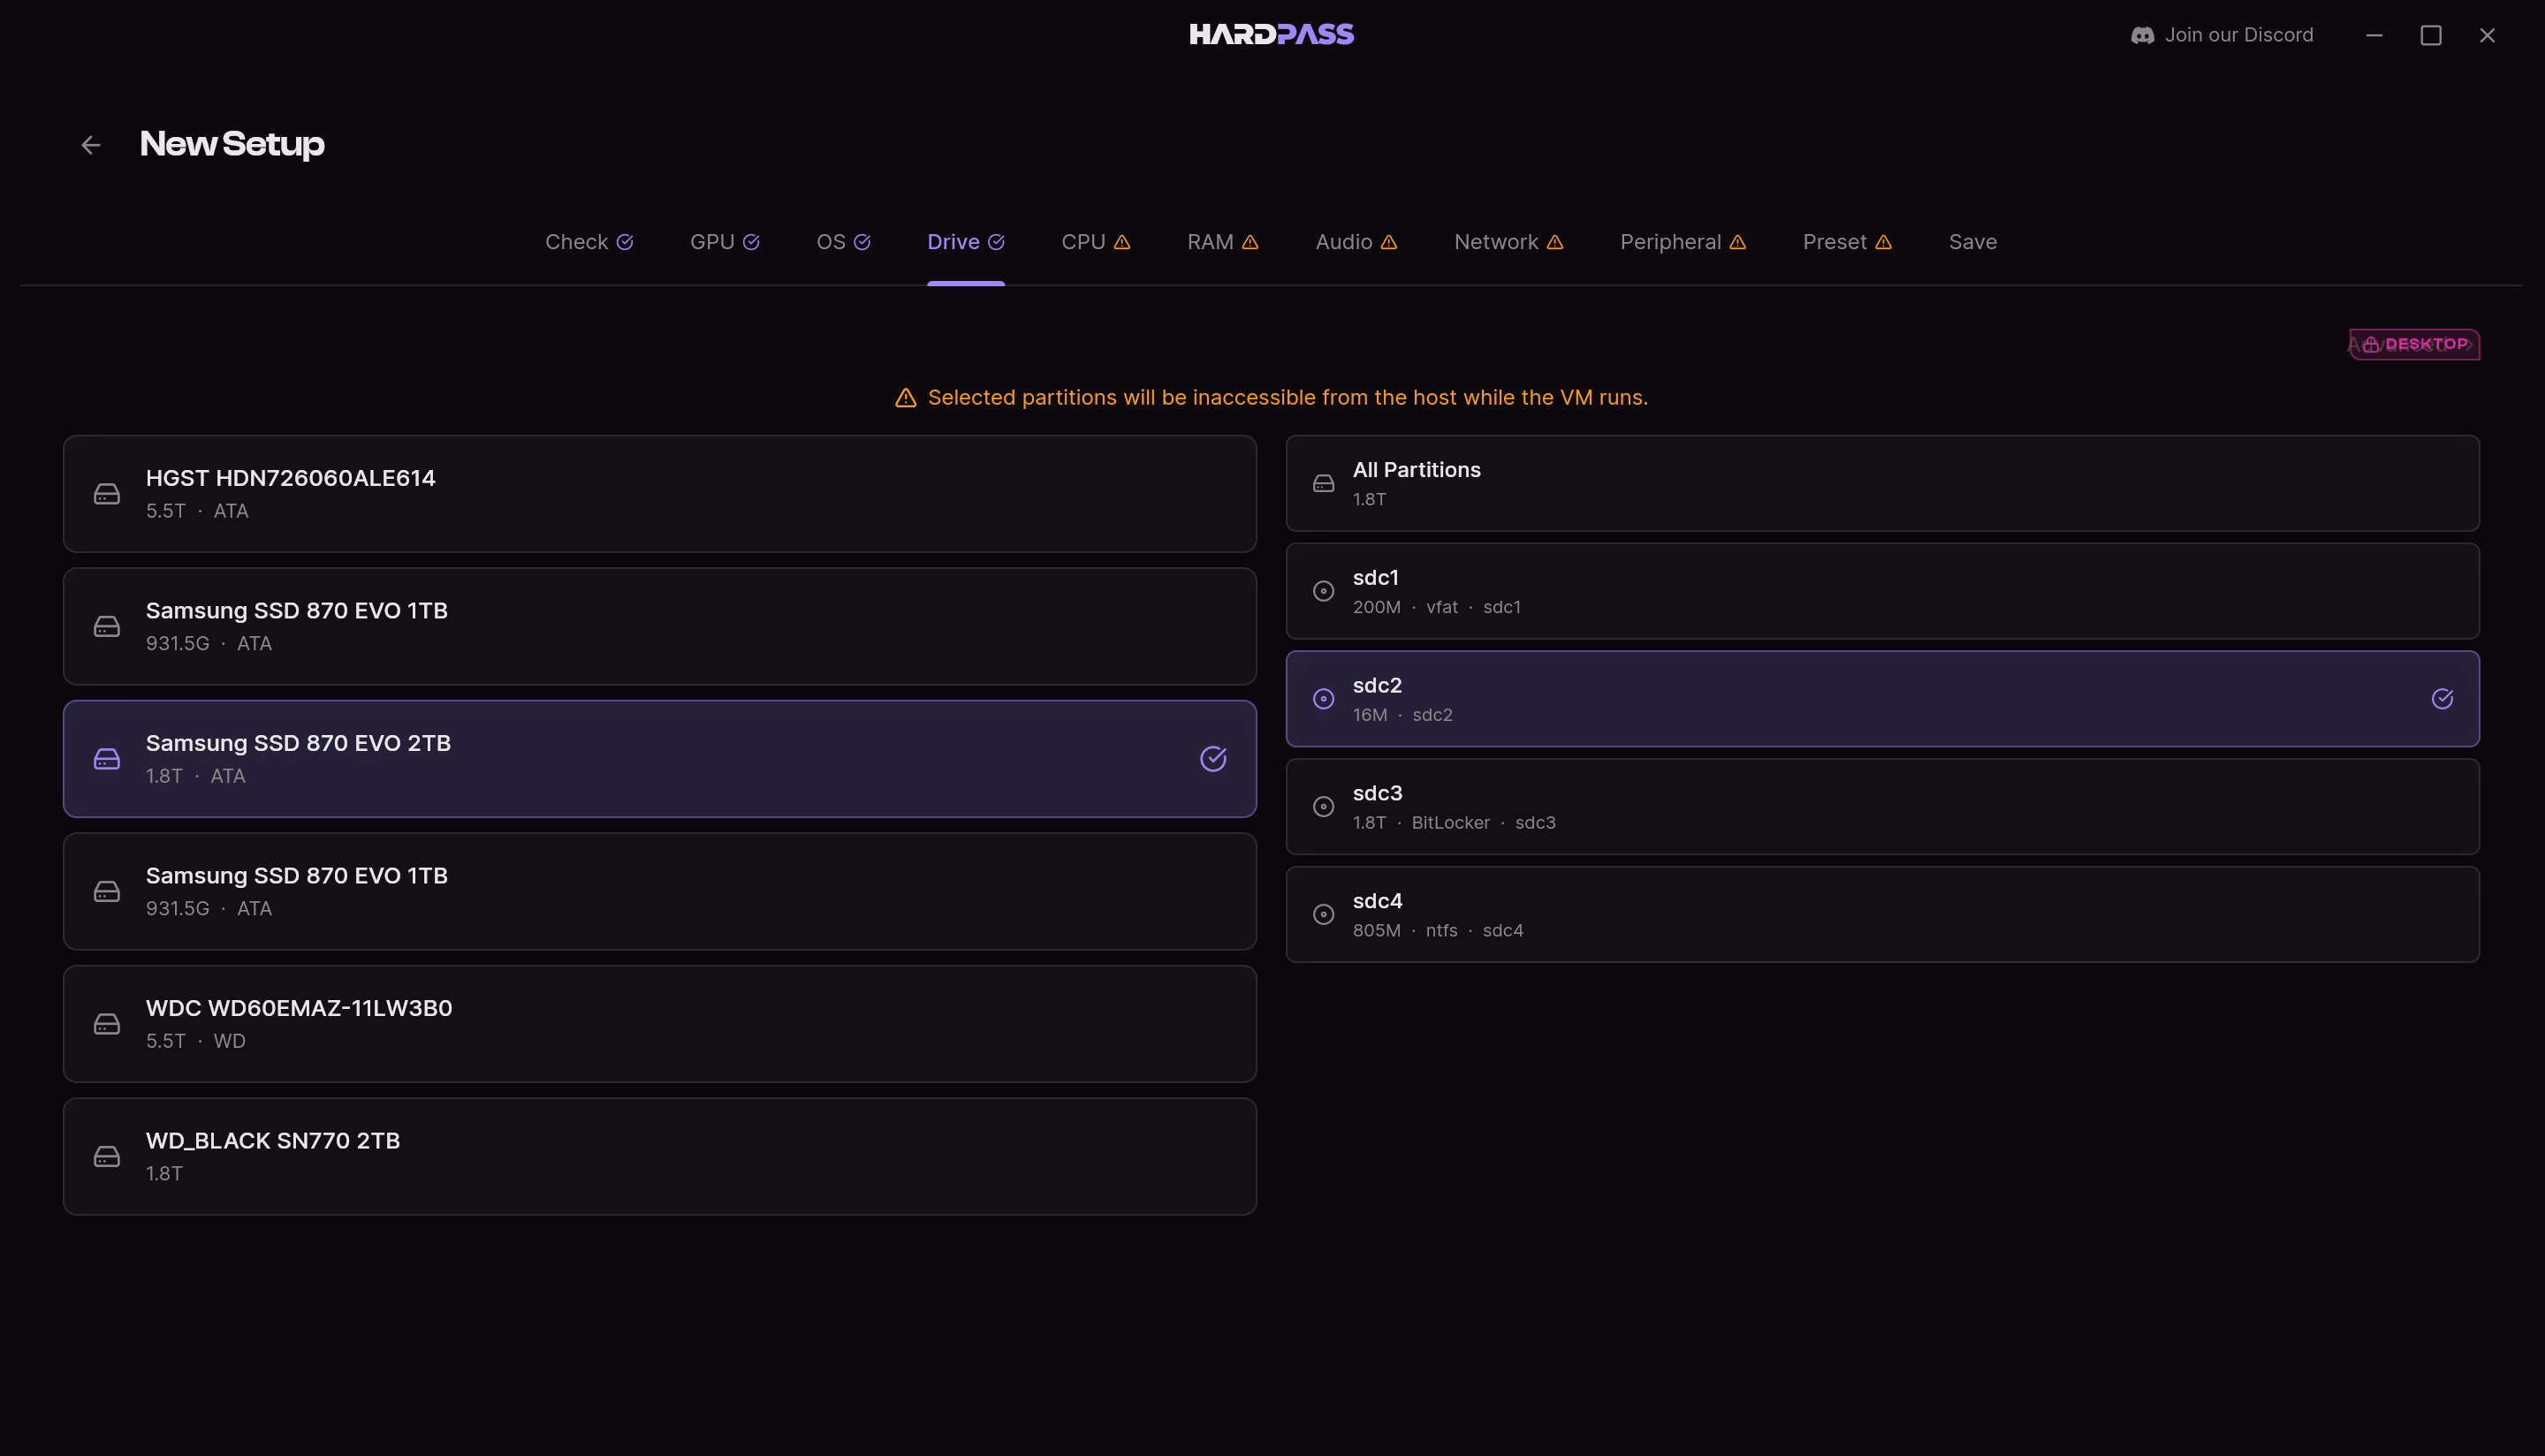
Task: Open the Network tab
Action: point(1508,242)
